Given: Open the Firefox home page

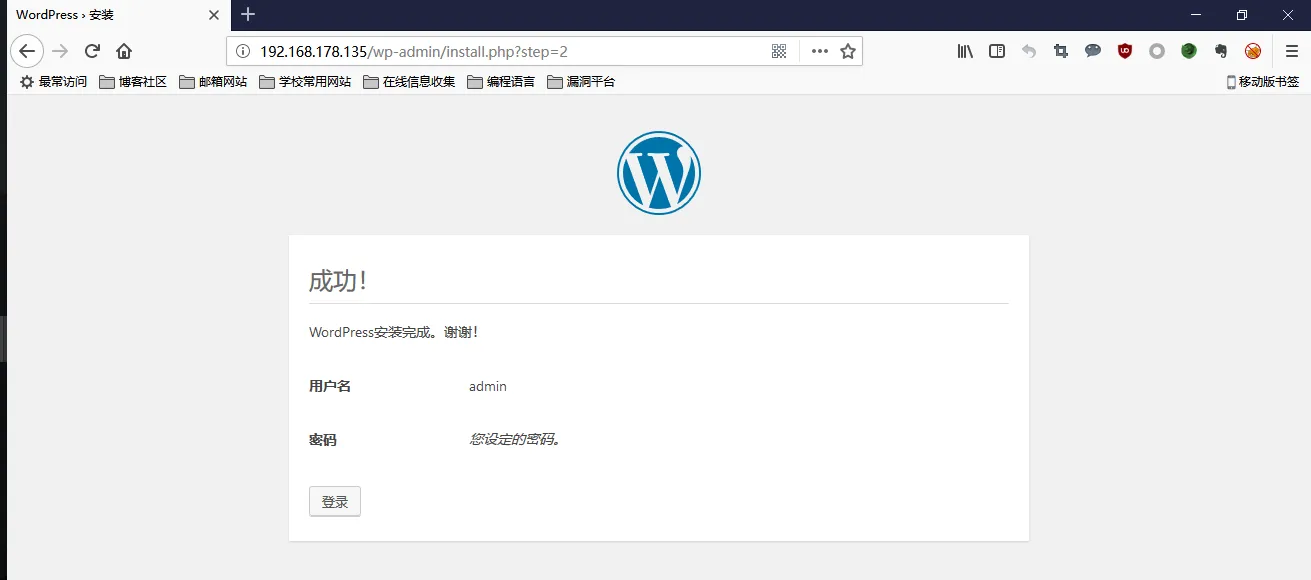Looking at the screenshot, I should tap(124, 51).
